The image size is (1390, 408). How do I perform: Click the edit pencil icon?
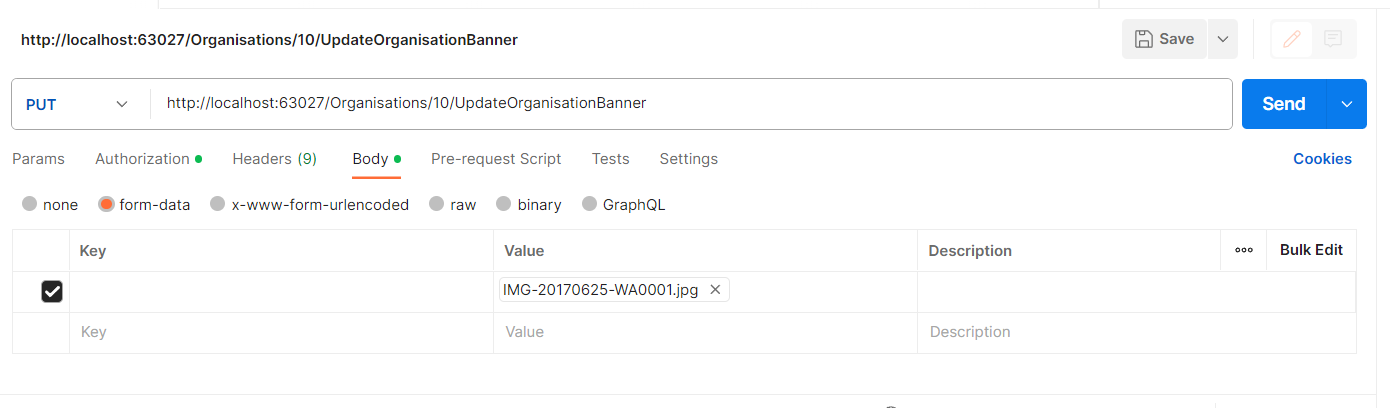[x=1292, y=39]
